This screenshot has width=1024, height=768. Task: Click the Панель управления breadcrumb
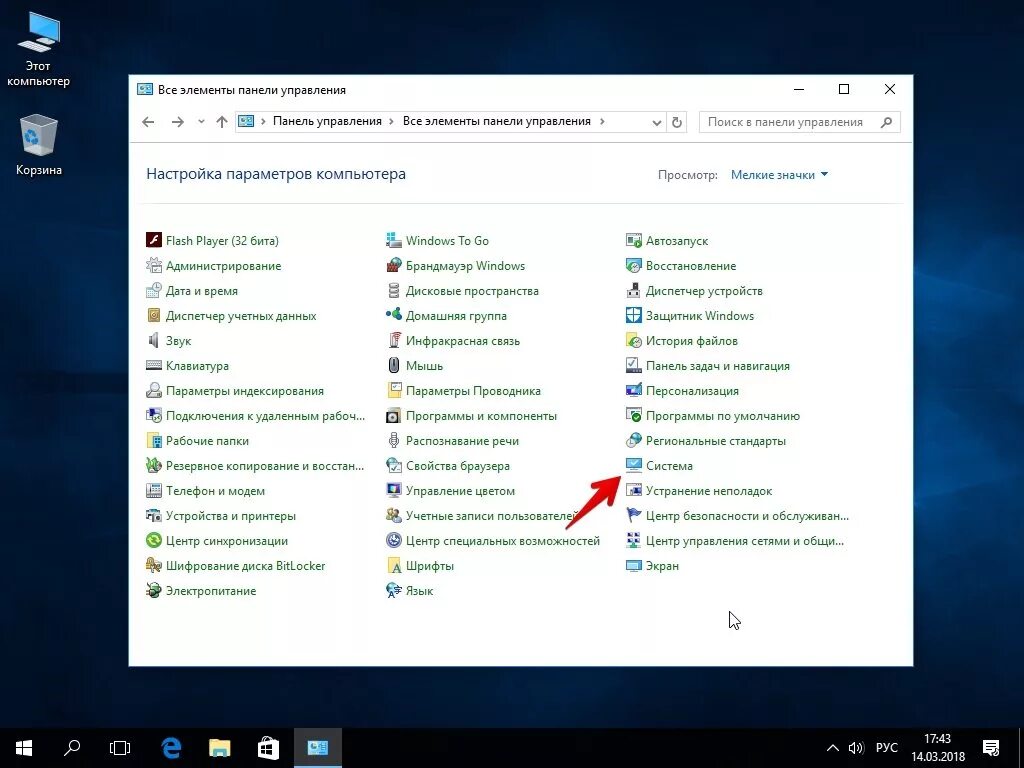click(327, 121)
